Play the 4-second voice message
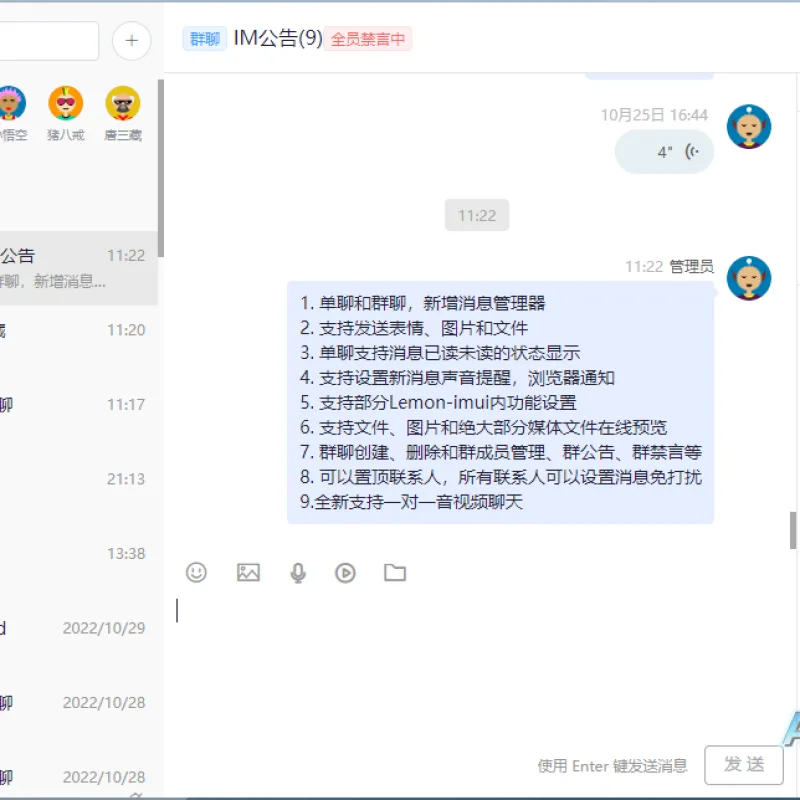 (x=664, y=152)
